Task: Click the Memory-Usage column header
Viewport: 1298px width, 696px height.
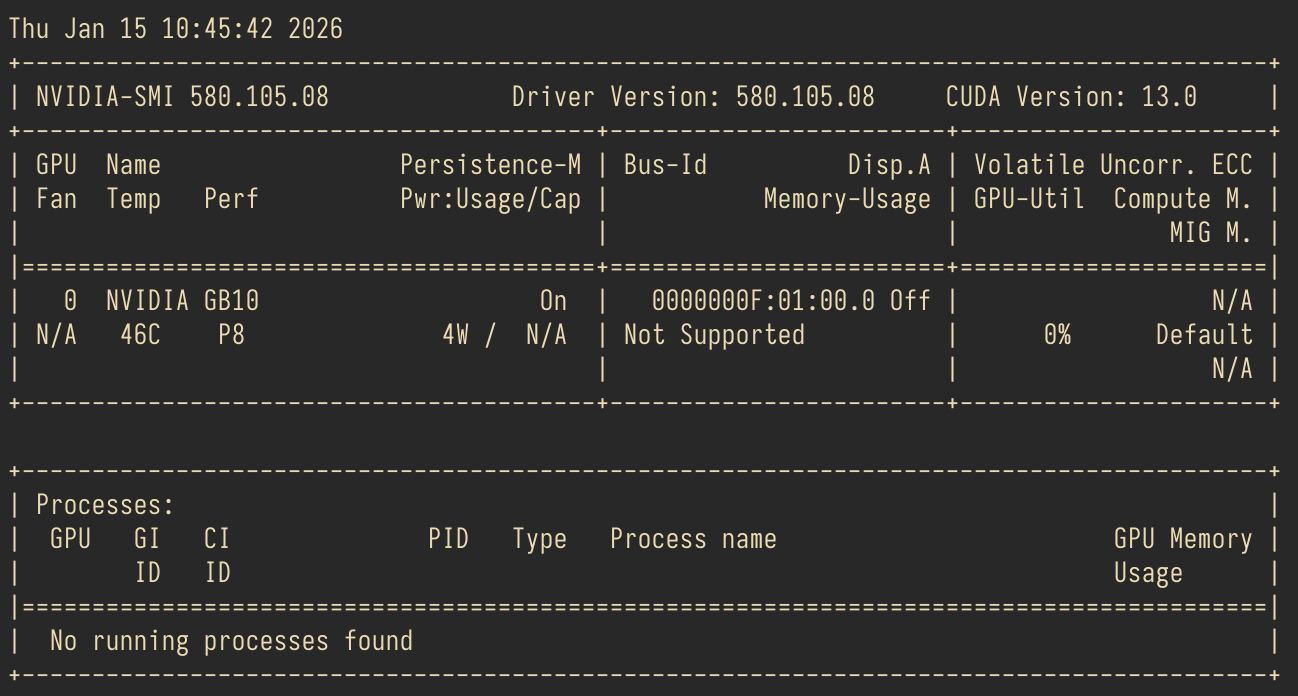Action: point(846,199)
